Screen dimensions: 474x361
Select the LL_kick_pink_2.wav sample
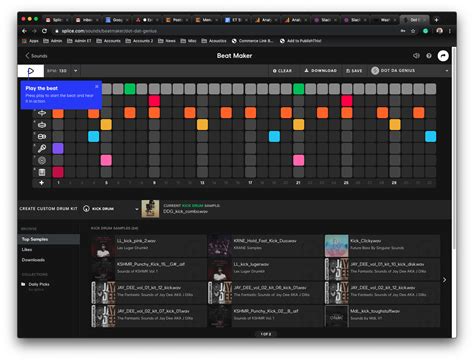point(149,246)
